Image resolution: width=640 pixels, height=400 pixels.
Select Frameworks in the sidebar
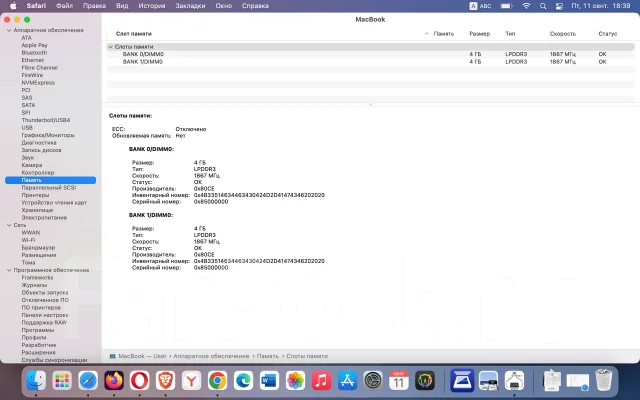(x=37, y=278)
